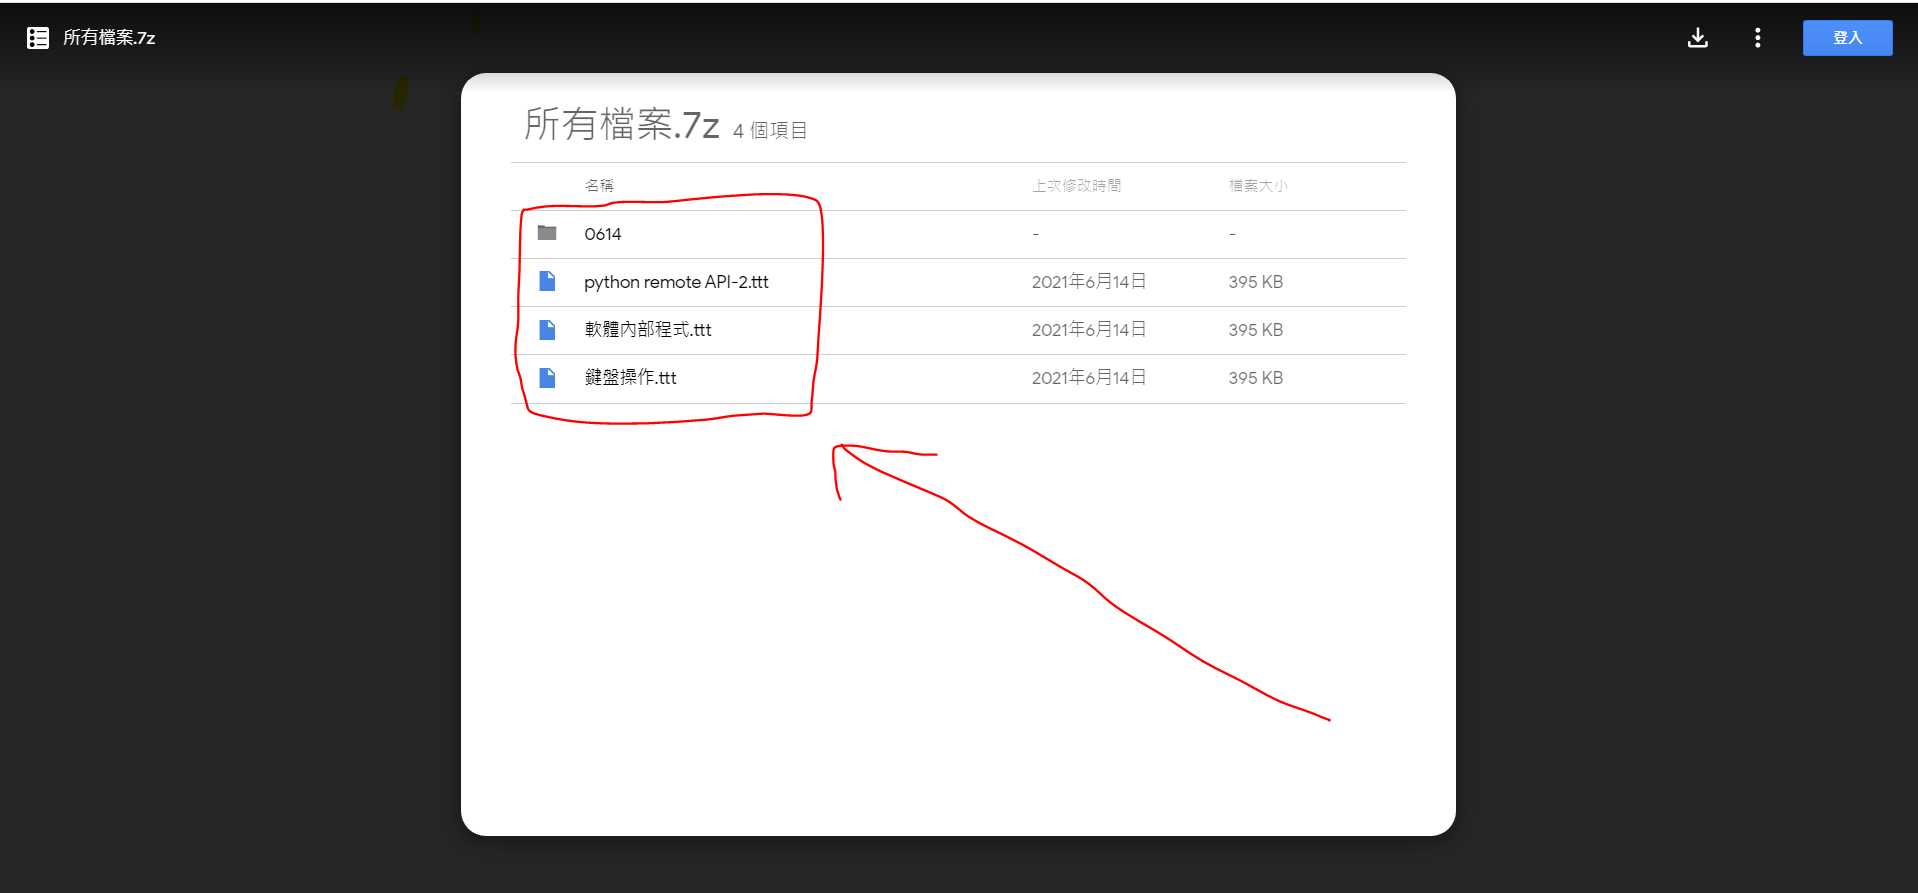Click the 上次修改時間 column header
The width and height of the screenshot is (1918, 893).
(1076, 185)
